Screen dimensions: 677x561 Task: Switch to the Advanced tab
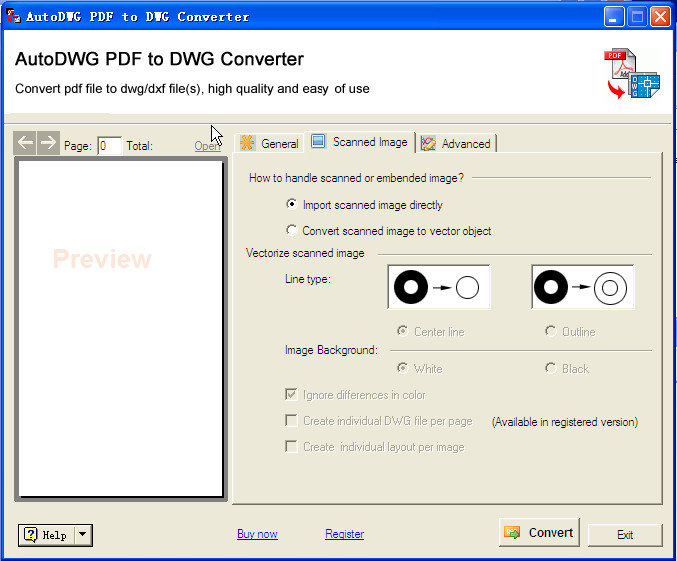pos(456,143)
